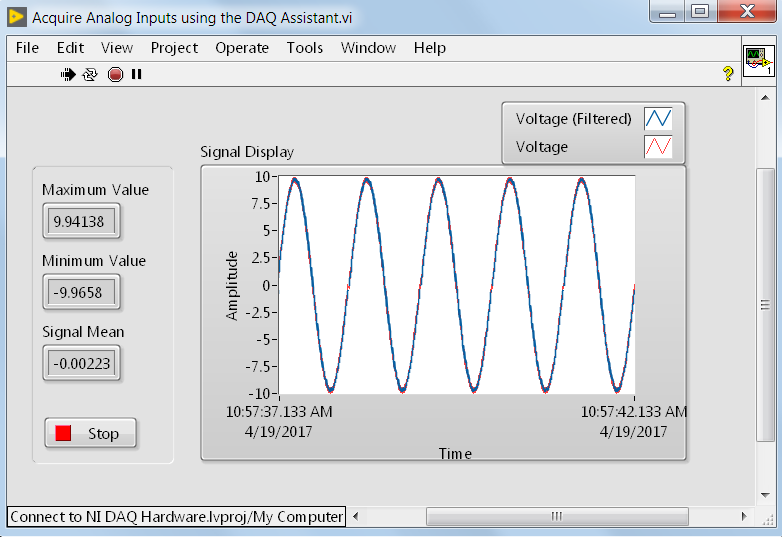Click the Run arrow icon
Viewport: 782px width, 537px height.
(x=69, y=74)
